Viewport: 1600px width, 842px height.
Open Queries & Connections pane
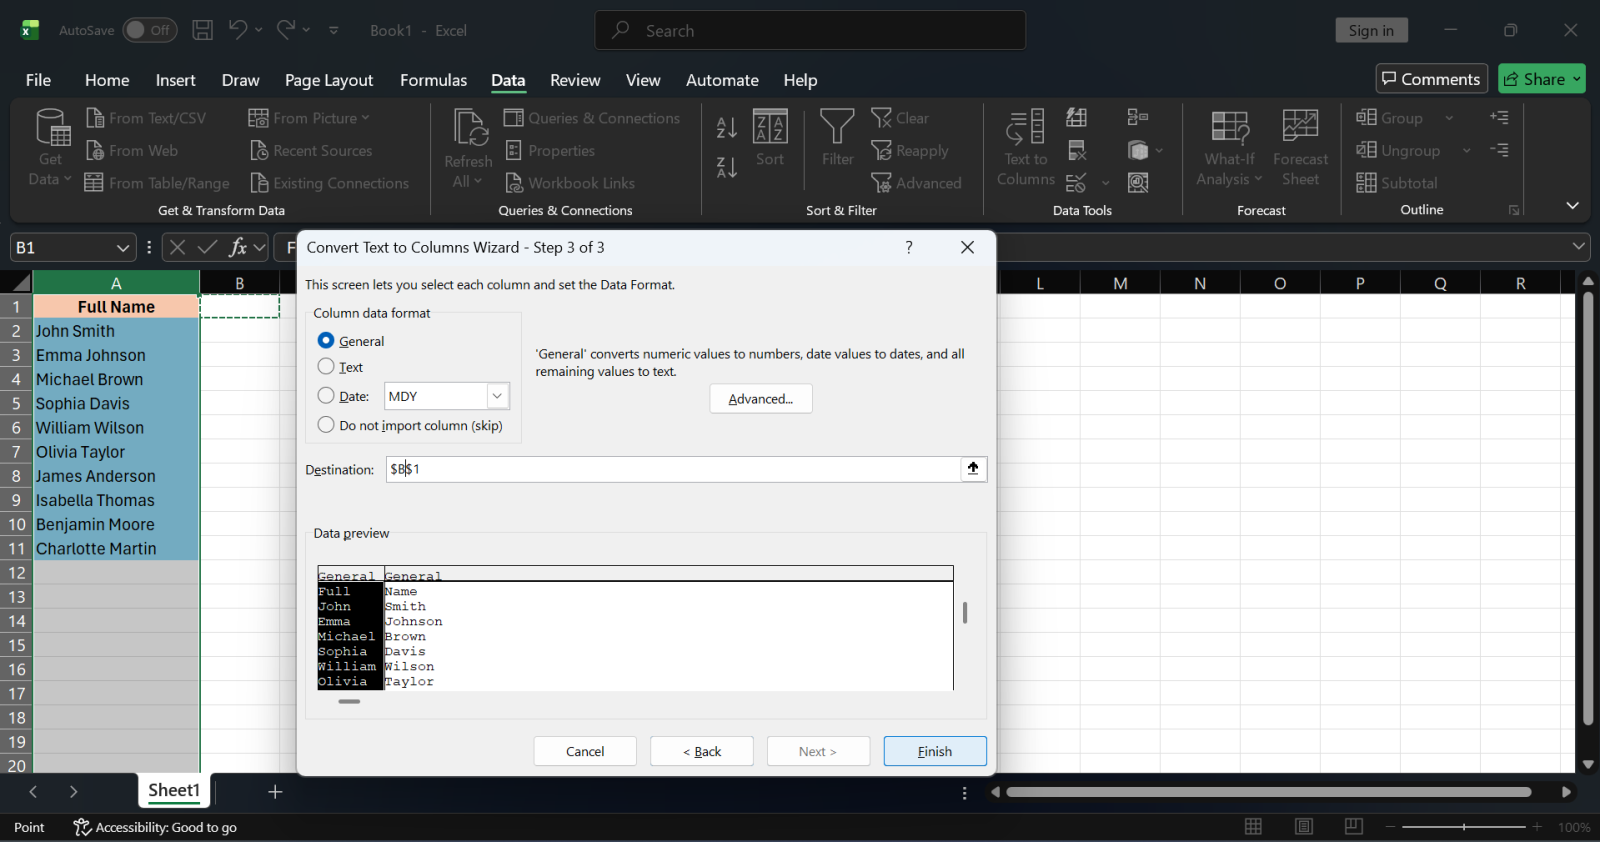pyautogui.click(x=592, y=118)
